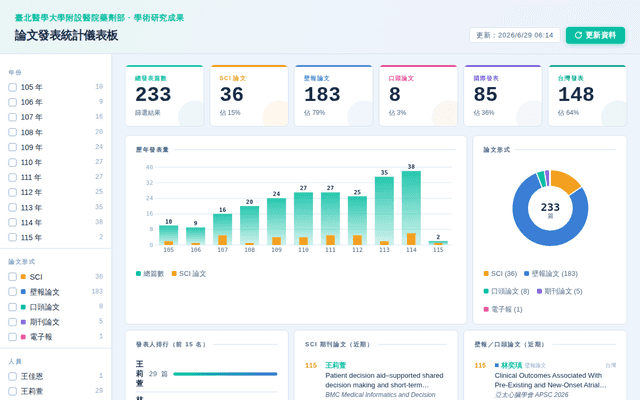Toggle the 口頭論文 (8) donut legend item
640x400 pixels.
[507, 291]
